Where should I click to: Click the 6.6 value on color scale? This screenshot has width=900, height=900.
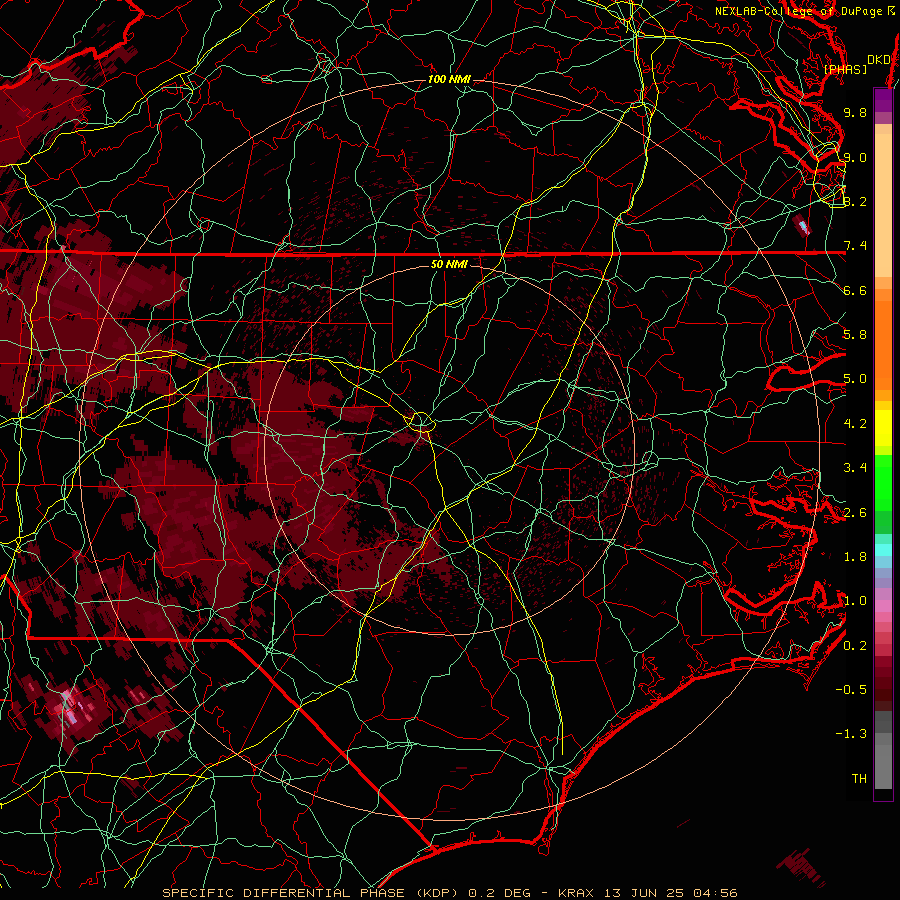click(x=855, y=290)
